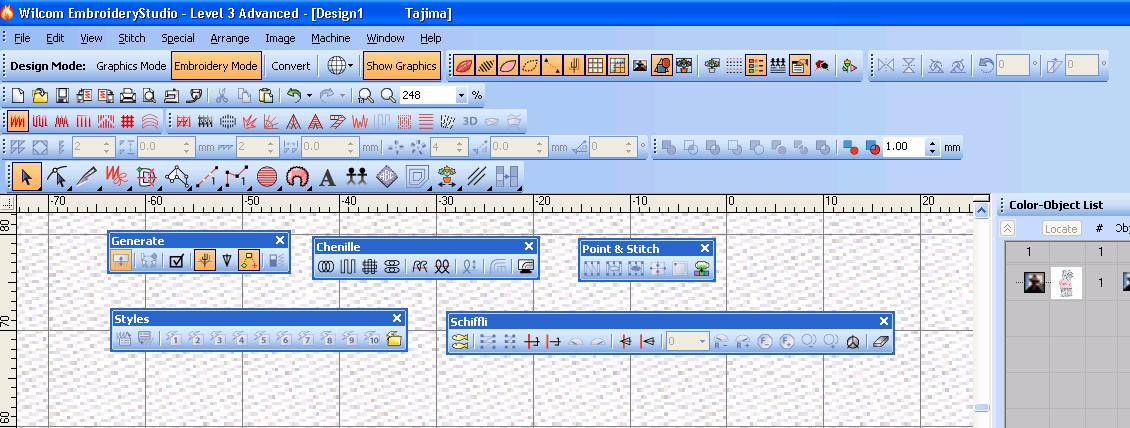Screen dimensions: 1130x428
Task: Close the Schiffli floating toolbar
Action: pos(884,321)
